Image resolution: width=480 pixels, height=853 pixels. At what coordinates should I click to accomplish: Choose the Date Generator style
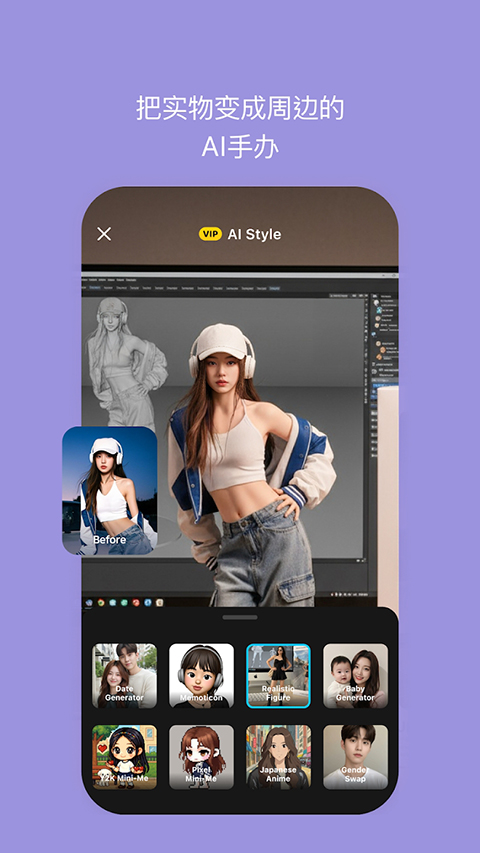pyautogui.click(x=124, y=676)
